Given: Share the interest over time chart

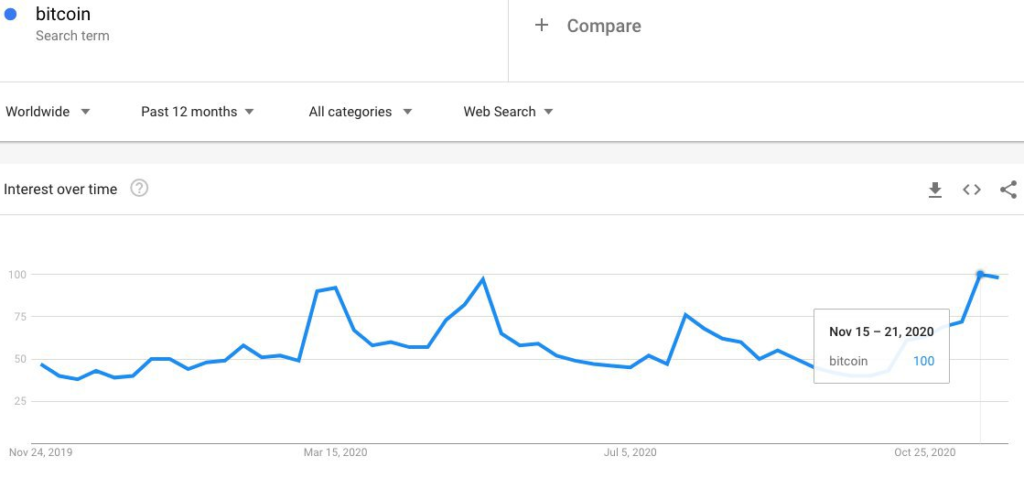Looking at the screenshot, I should click(x=1008, y=189).
